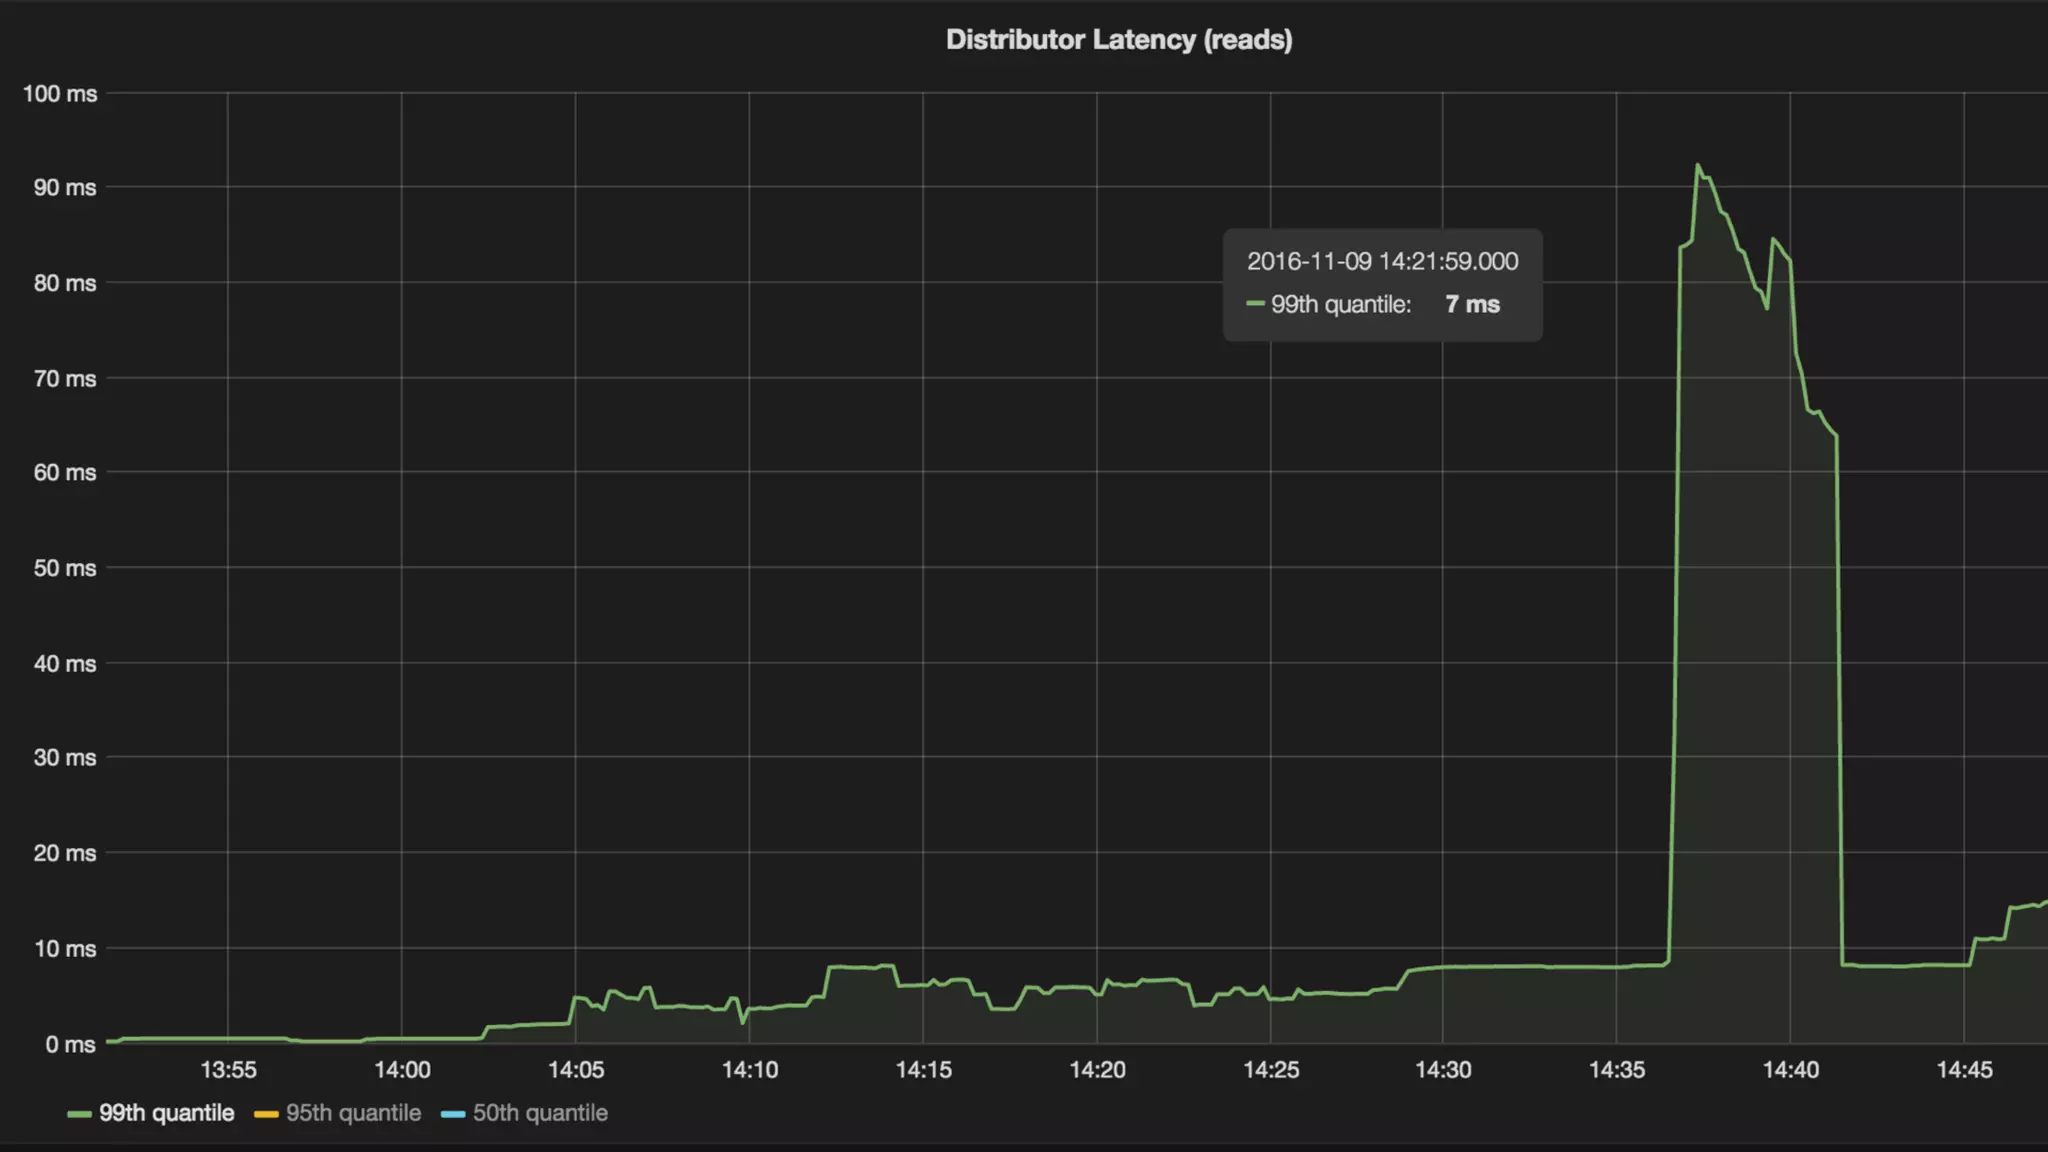The width and height of the screenshot is (2048, 1152).
Task: Click the 14:40 x-axis time label
Action: click(1790, 1070)
